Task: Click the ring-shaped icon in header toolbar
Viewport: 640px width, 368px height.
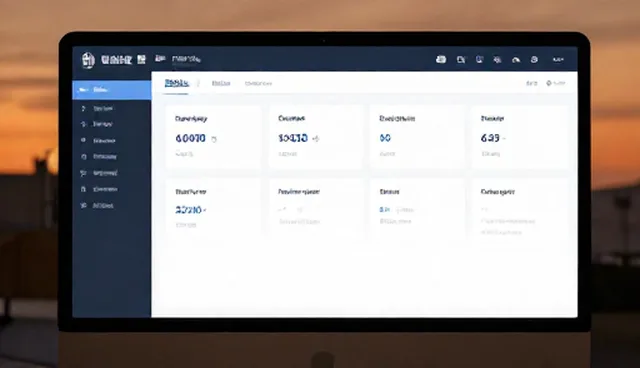Action: point(534,60)
